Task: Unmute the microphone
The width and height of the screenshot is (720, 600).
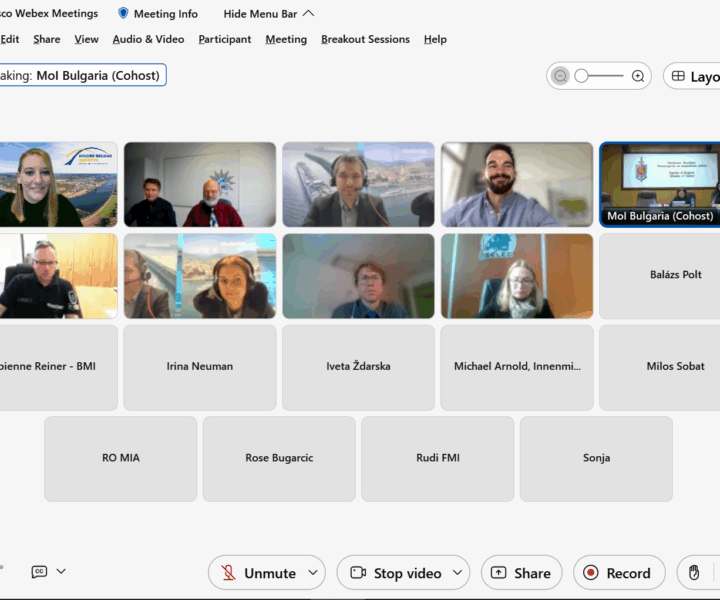Action: pos(258,573)
